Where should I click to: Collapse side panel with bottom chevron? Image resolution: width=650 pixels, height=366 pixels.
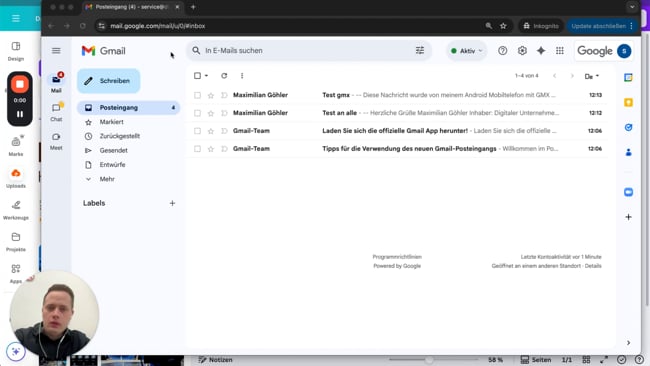[x=628, y=343]
